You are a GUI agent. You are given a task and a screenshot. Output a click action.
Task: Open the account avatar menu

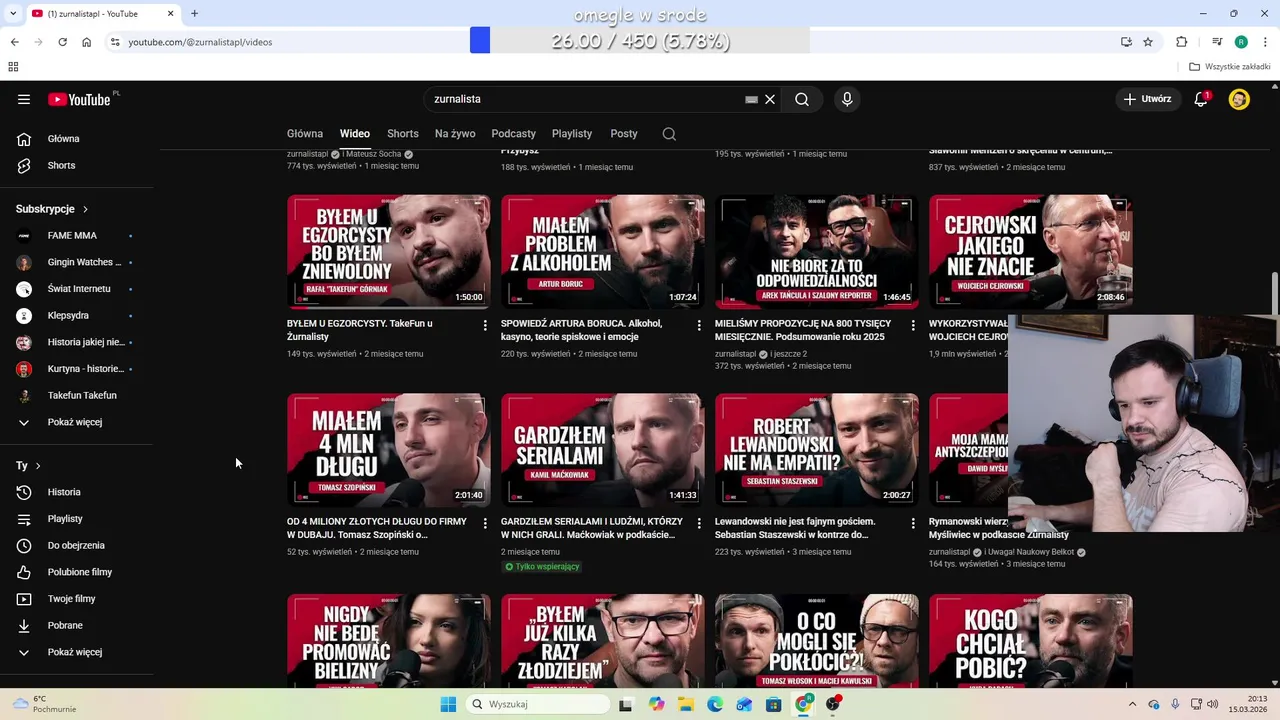click(x=1239, y=99)
